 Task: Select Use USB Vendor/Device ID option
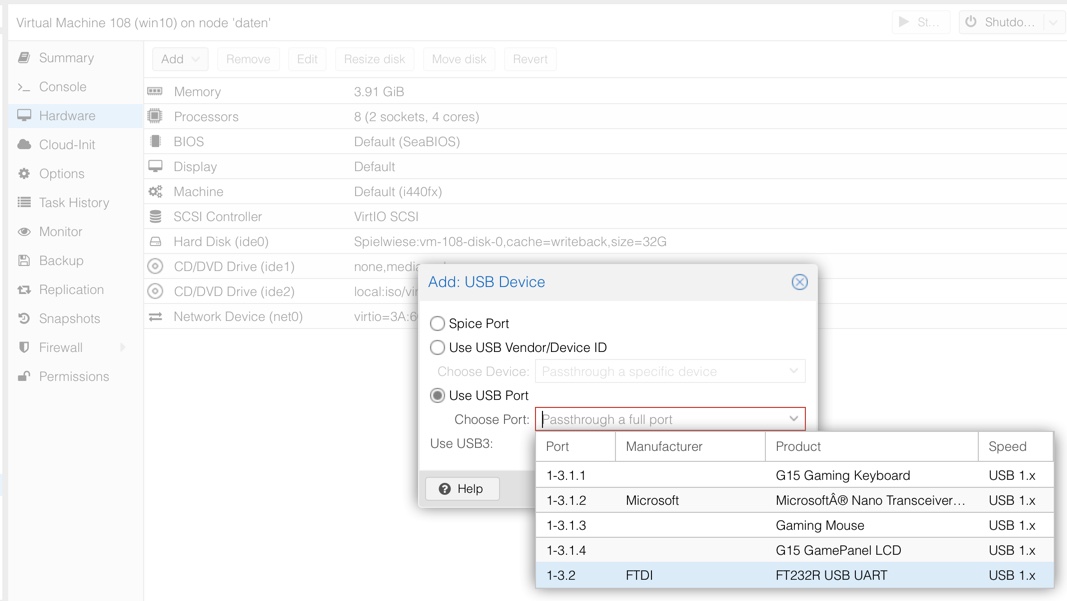click(x=437, y=348)
